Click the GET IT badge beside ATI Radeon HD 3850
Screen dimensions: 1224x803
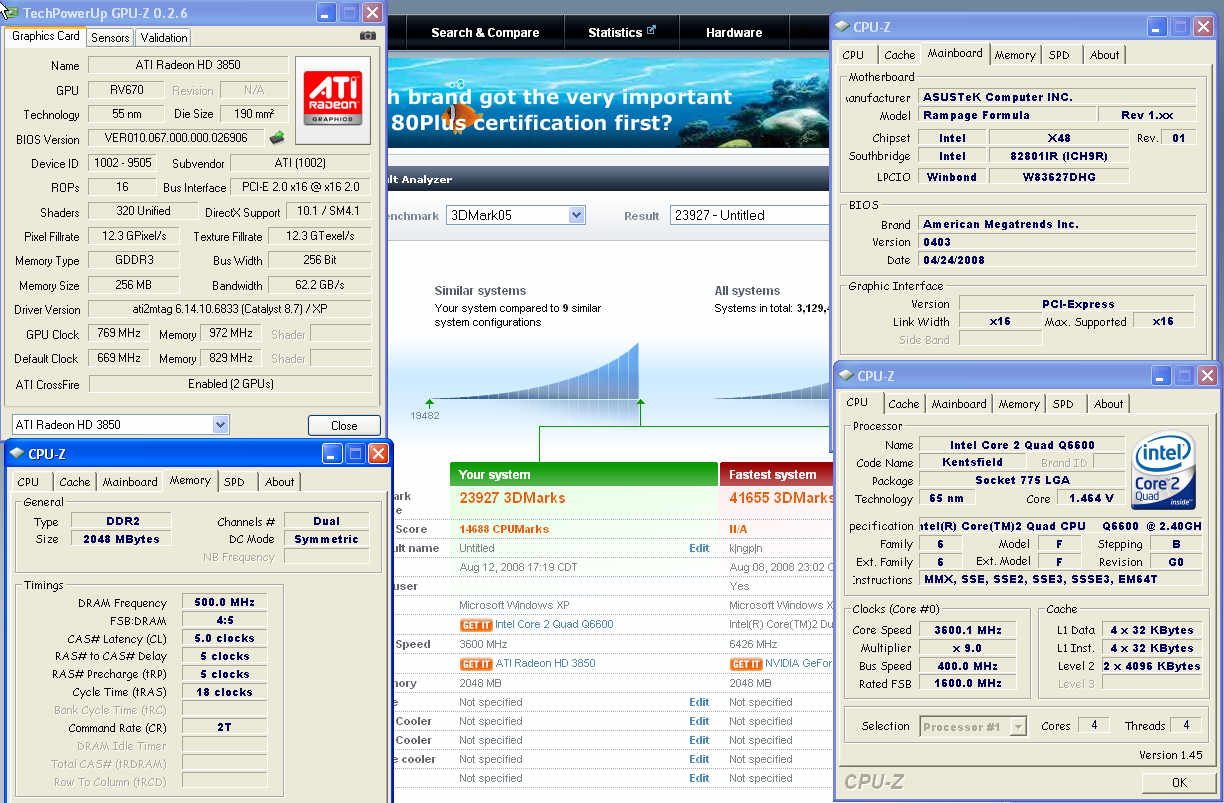click(476, 664)
